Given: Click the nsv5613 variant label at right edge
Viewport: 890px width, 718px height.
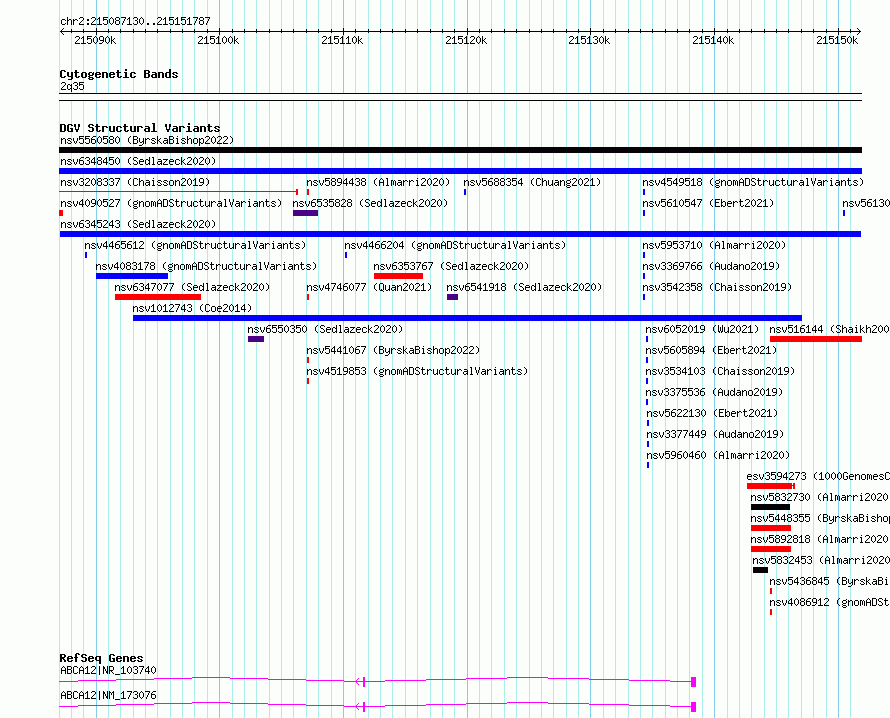Looking at the screenshot, I should tap(866, 203).
